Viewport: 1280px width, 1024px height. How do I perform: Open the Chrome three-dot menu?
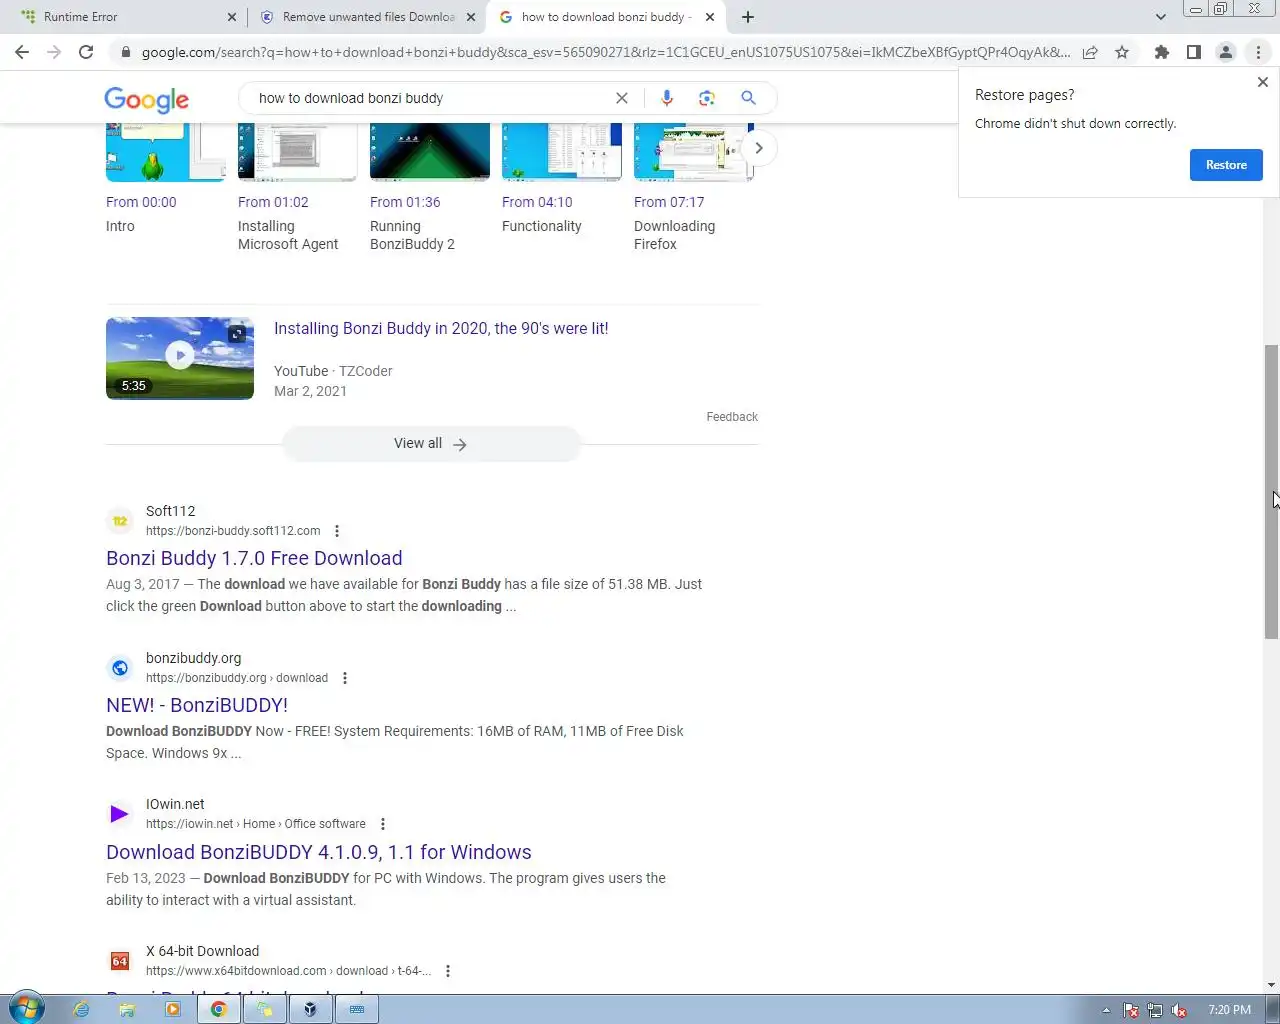[1258, 52]
